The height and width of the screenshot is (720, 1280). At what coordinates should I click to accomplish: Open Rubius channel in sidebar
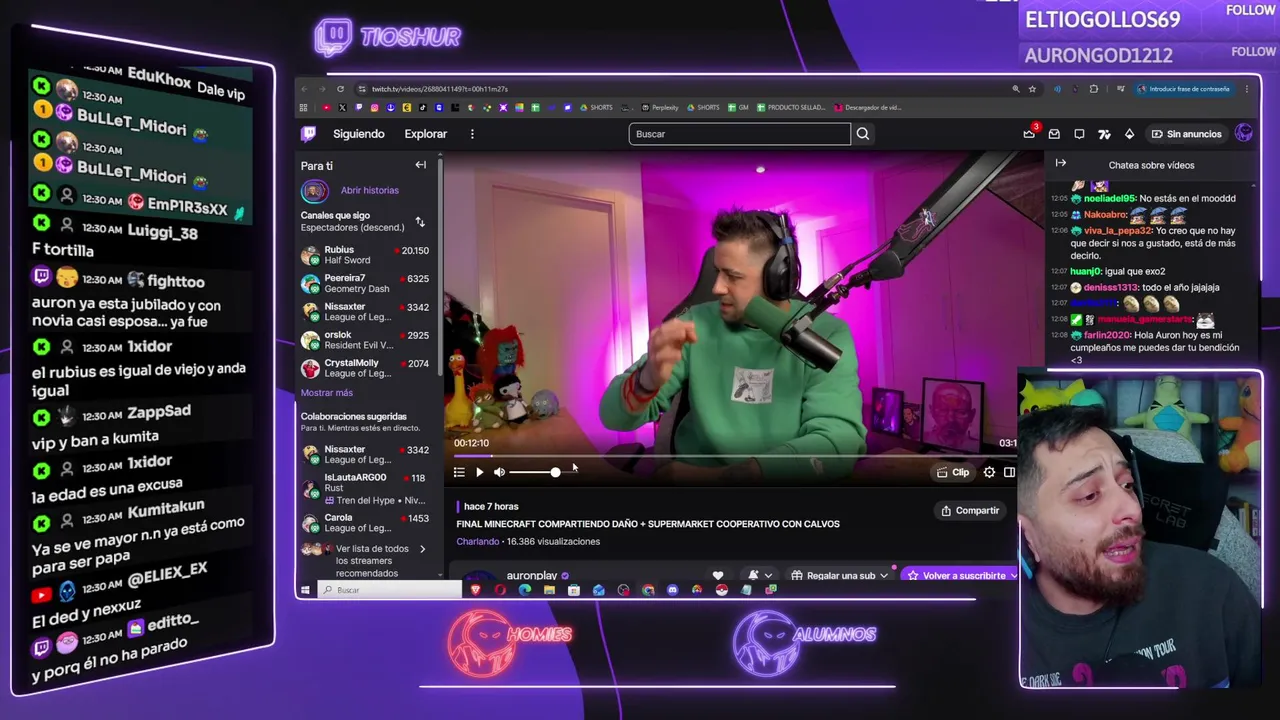[x=365, y=255]
